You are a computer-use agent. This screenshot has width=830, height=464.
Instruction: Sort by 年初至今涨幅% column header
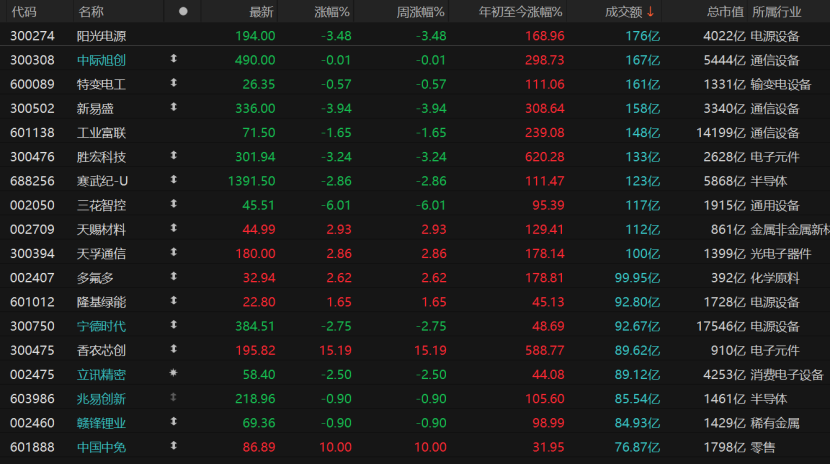[520, 12]
